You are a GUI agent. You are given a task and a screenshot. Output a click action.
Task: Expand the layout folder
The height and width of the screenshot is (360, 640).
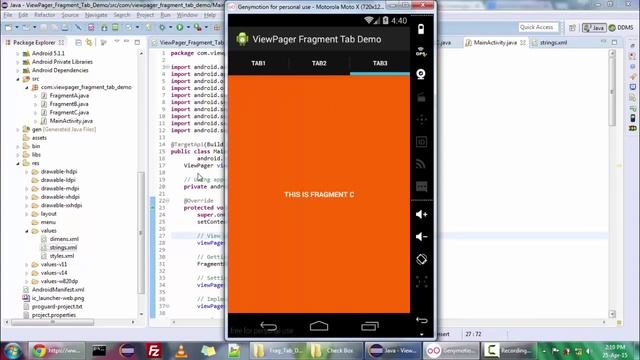(27, 214)
